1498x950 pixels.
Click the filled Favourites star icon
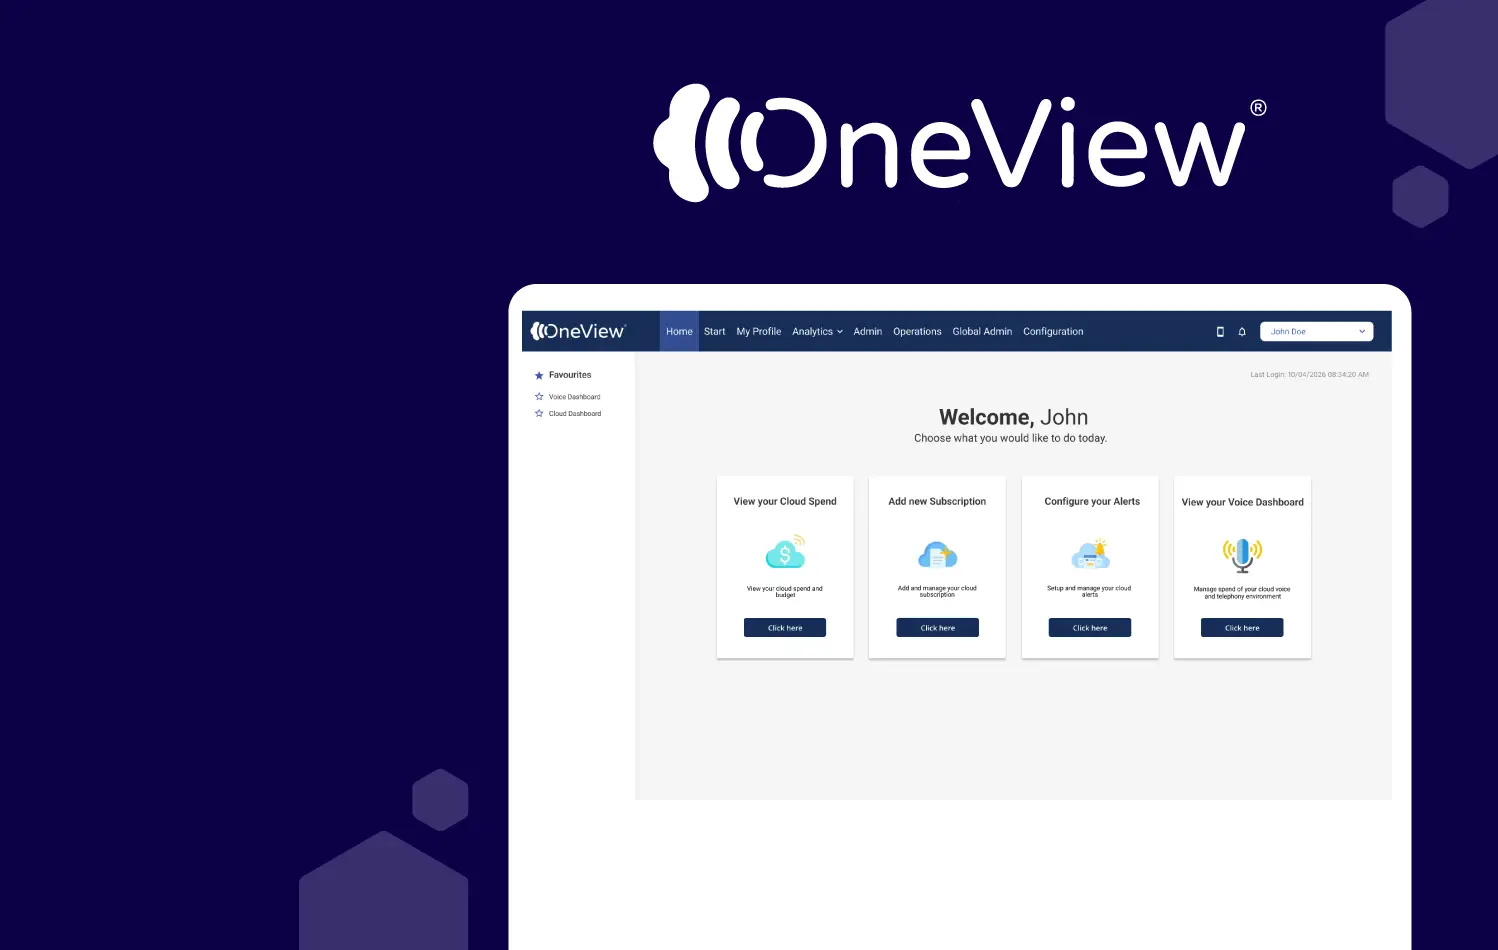(x=539, y=376)
